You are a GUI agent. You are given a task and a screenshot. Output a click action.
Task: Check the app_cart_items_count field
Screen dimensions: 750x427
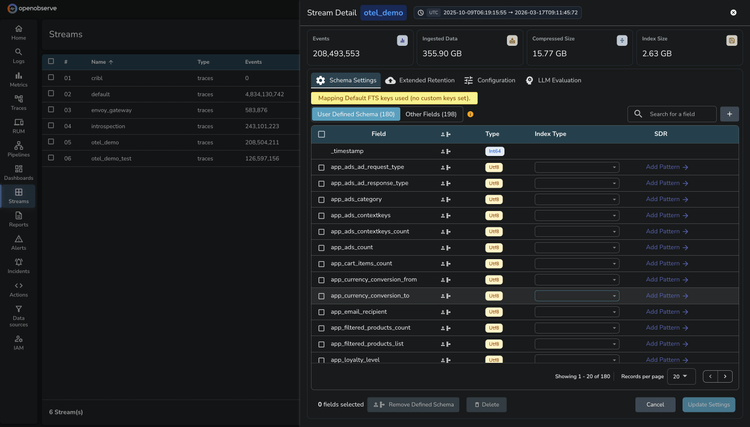click(321, 264)
